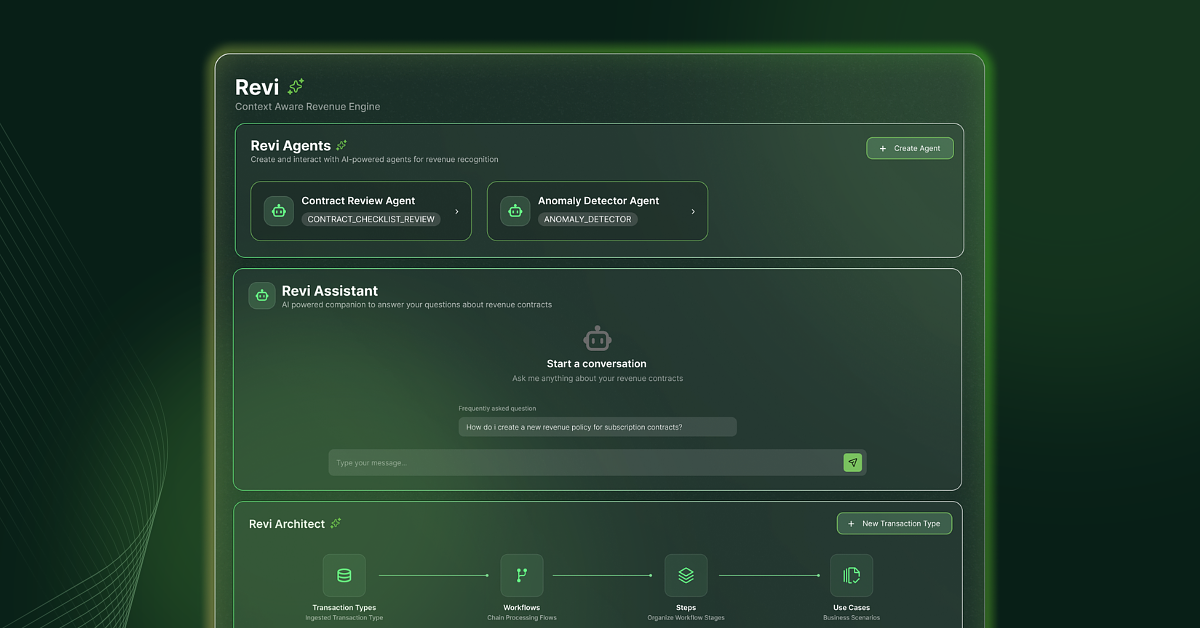This screenshot has width=1200, height=628.
Task: Click the send message paper-plane icon
Action: coord(852,462)
